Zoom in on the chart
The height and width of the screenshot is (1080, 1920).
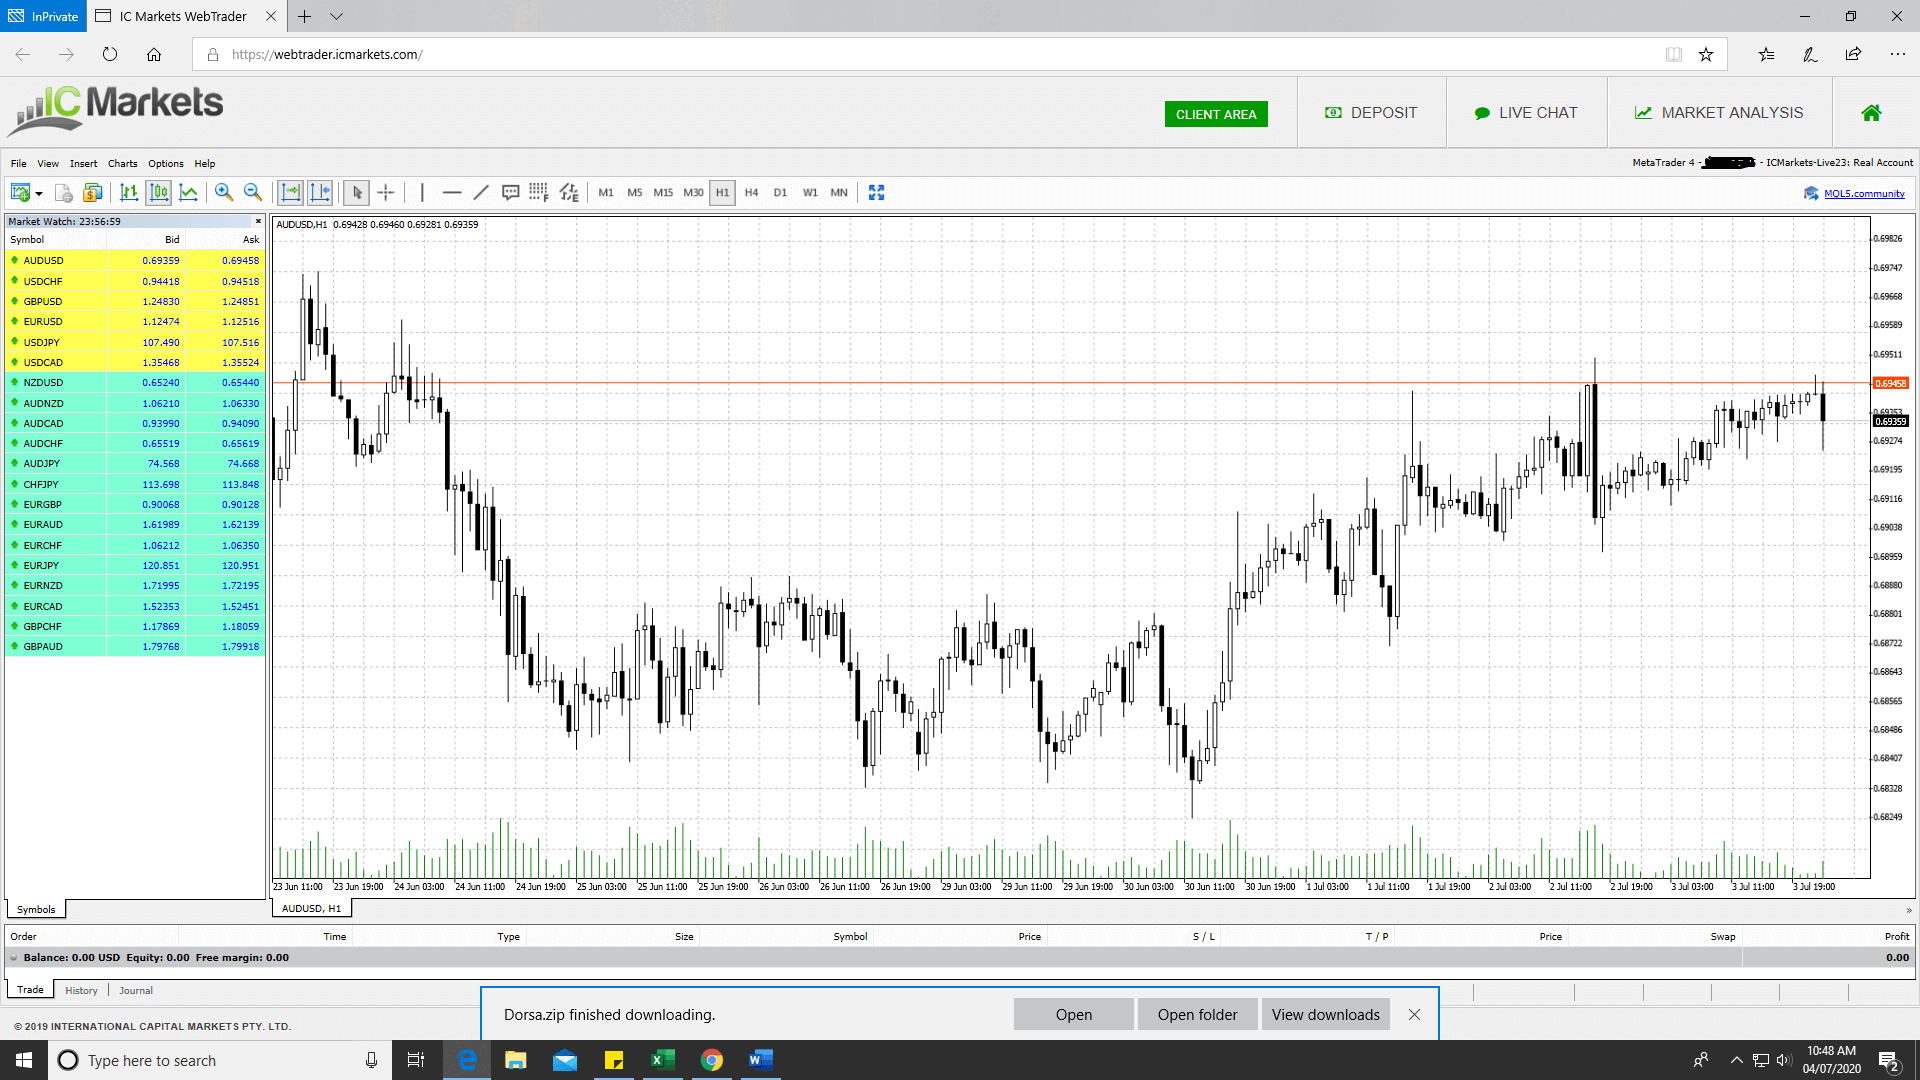(224, 193)
